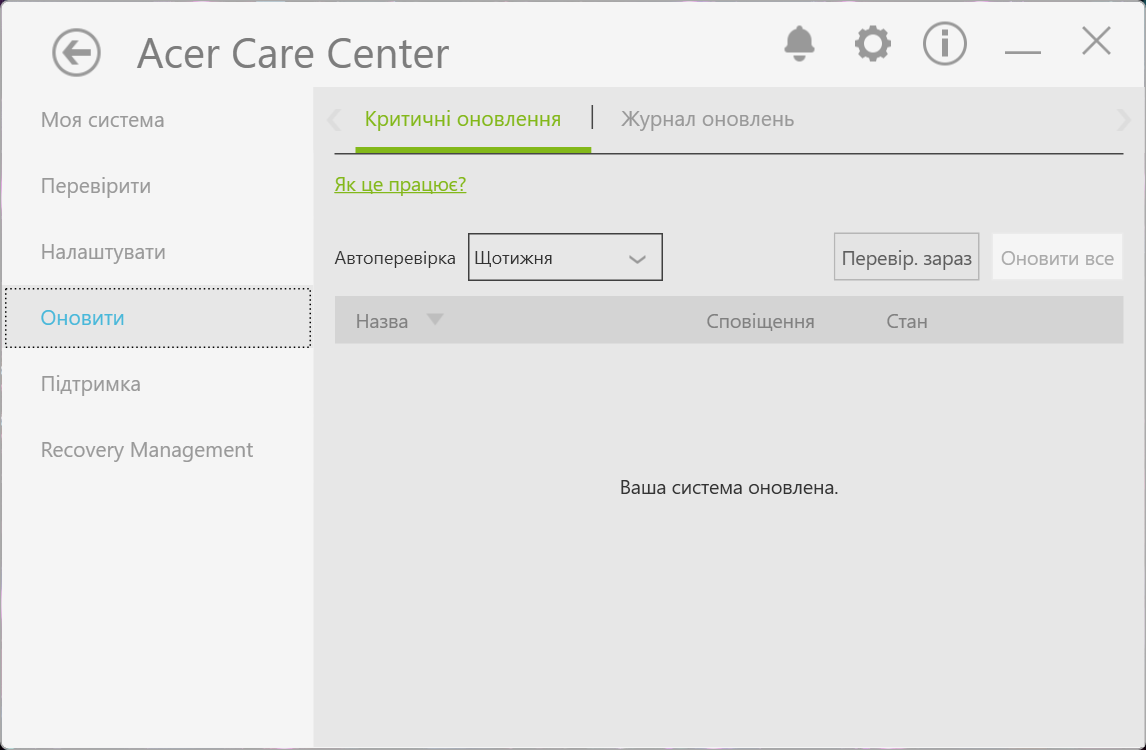The image size is (1146, 750).
Task: Sort by the Назва column arrow
Action: [435, 319]
